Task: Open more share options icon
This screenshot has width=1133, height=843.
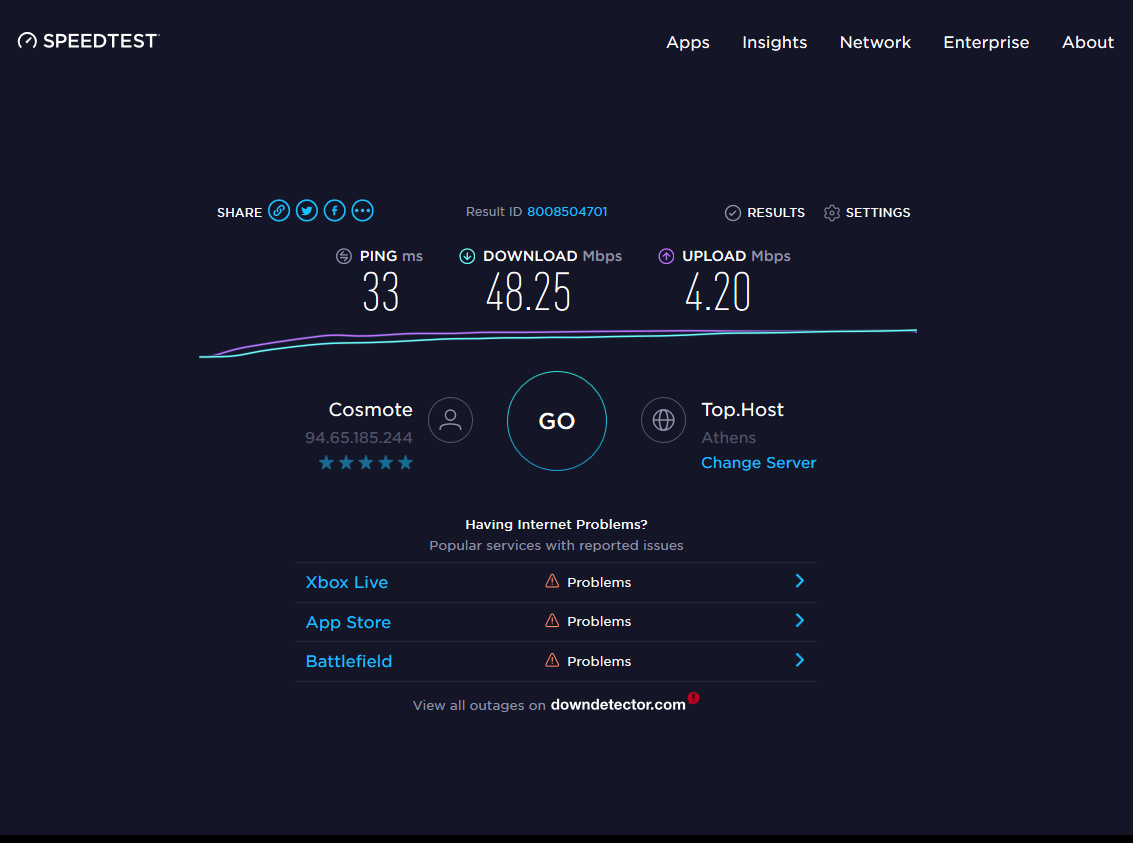Action: (363, 211)
